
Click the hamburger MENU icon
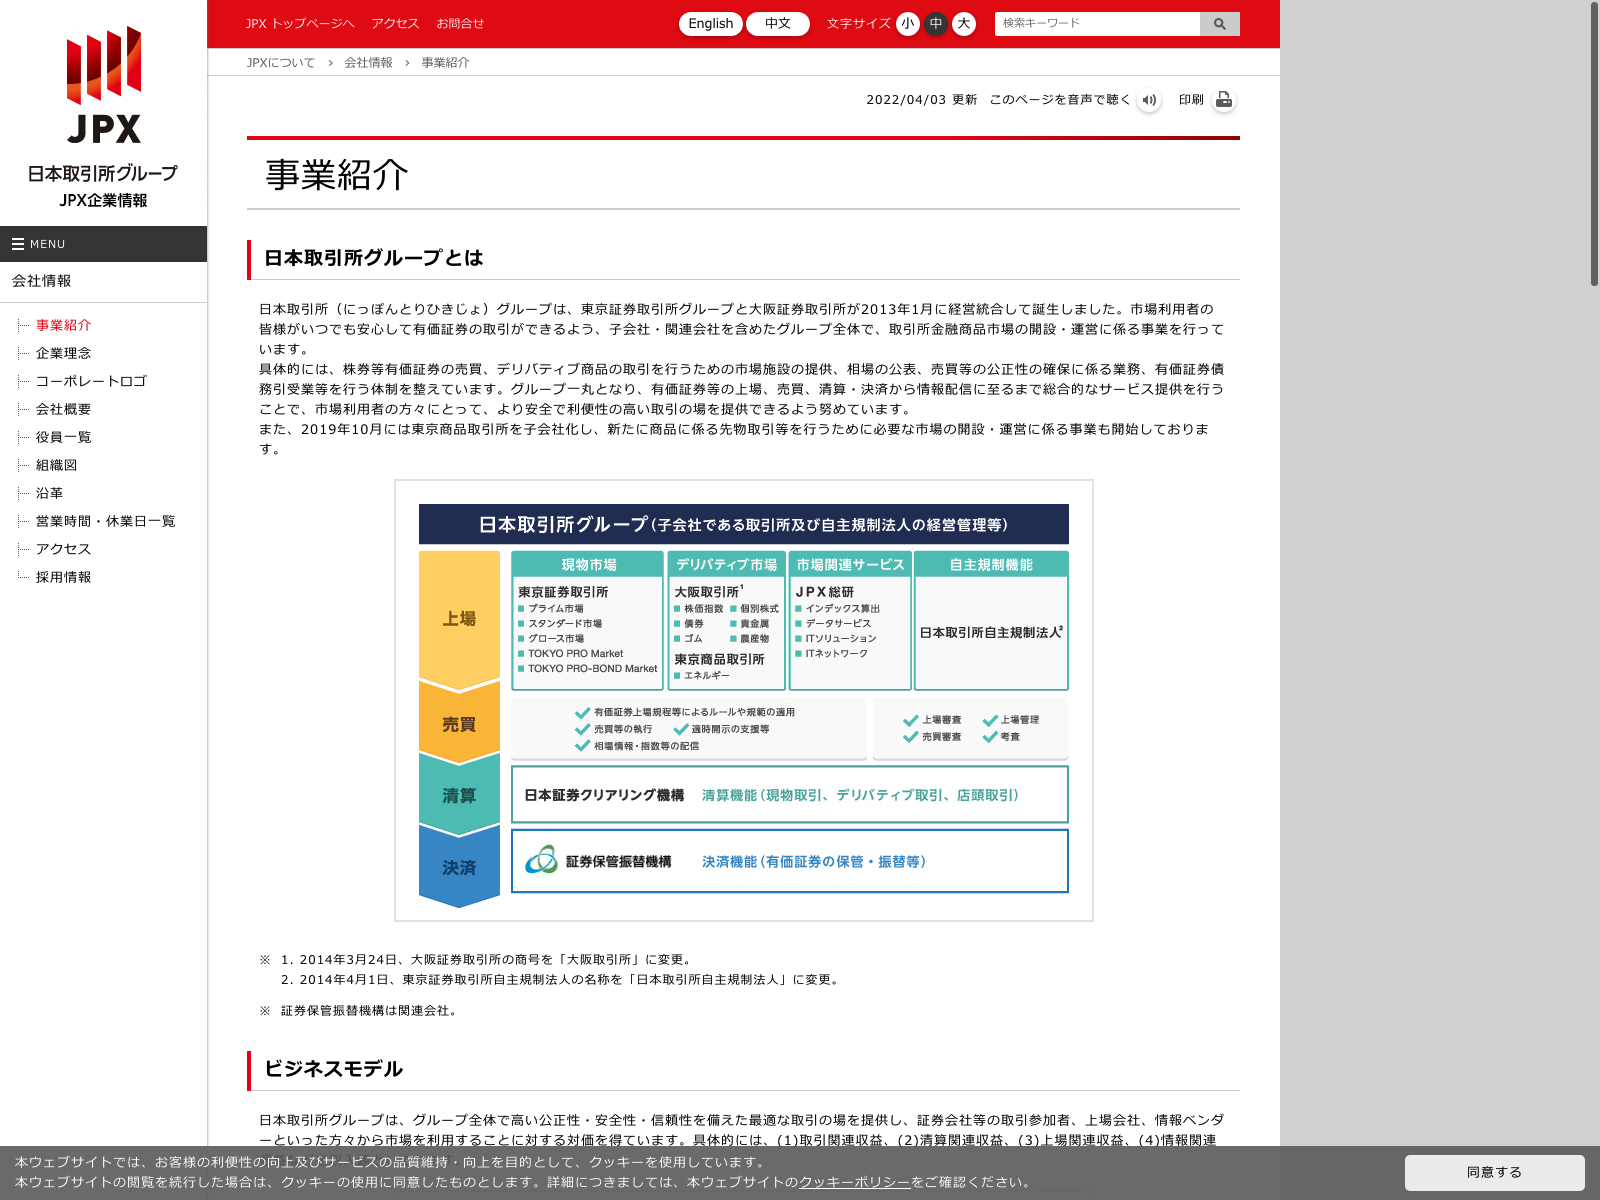coord(18,244)
